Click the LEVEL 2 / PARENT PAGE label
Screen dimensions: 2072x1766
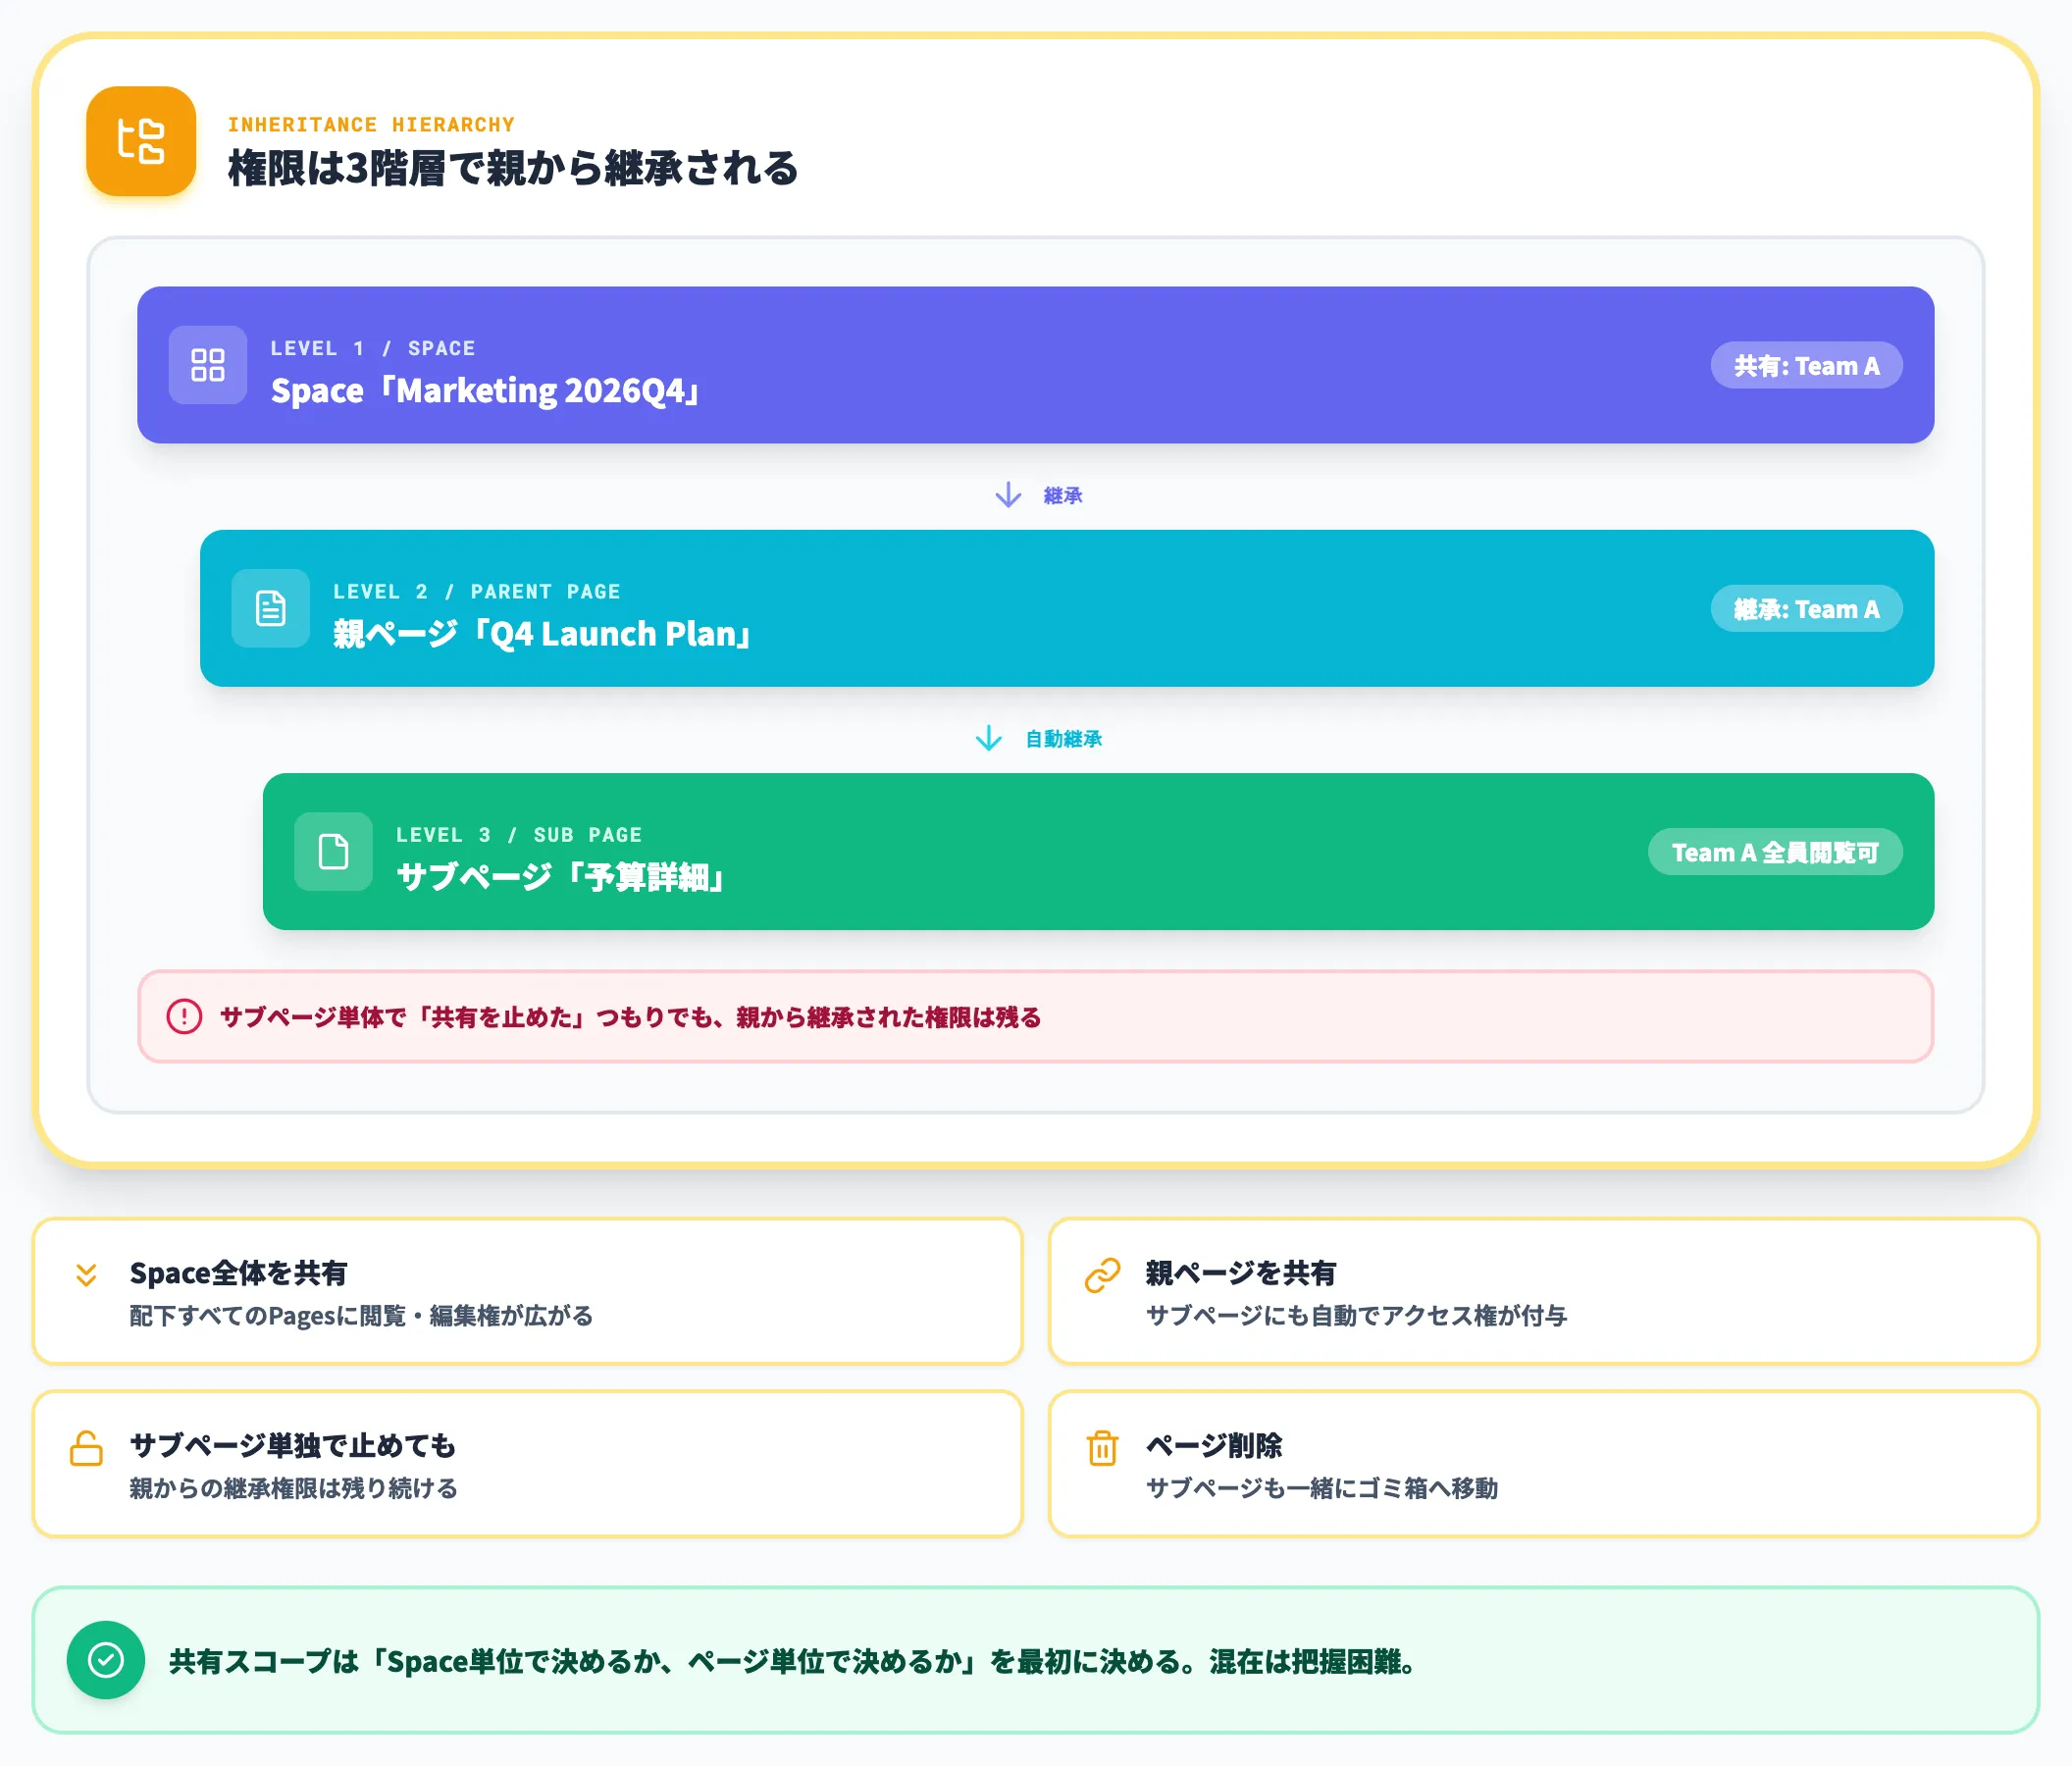[477, 591]
